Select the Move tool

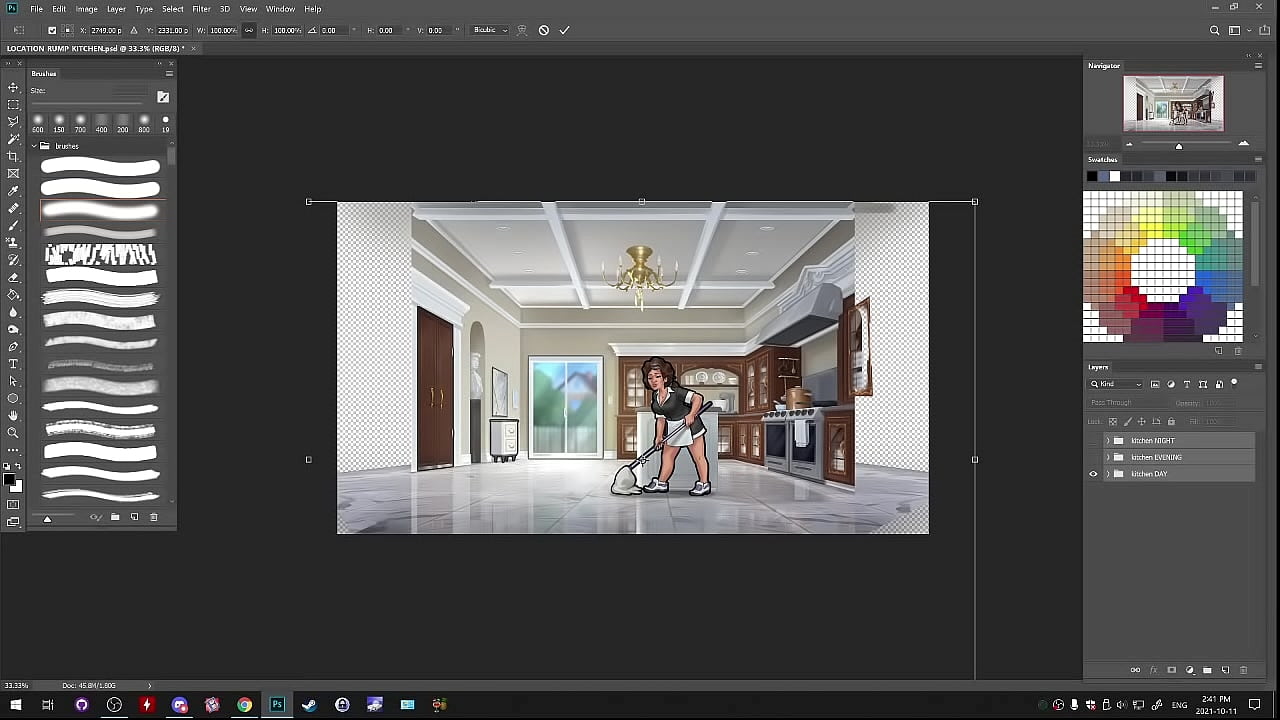coord(13,88)
